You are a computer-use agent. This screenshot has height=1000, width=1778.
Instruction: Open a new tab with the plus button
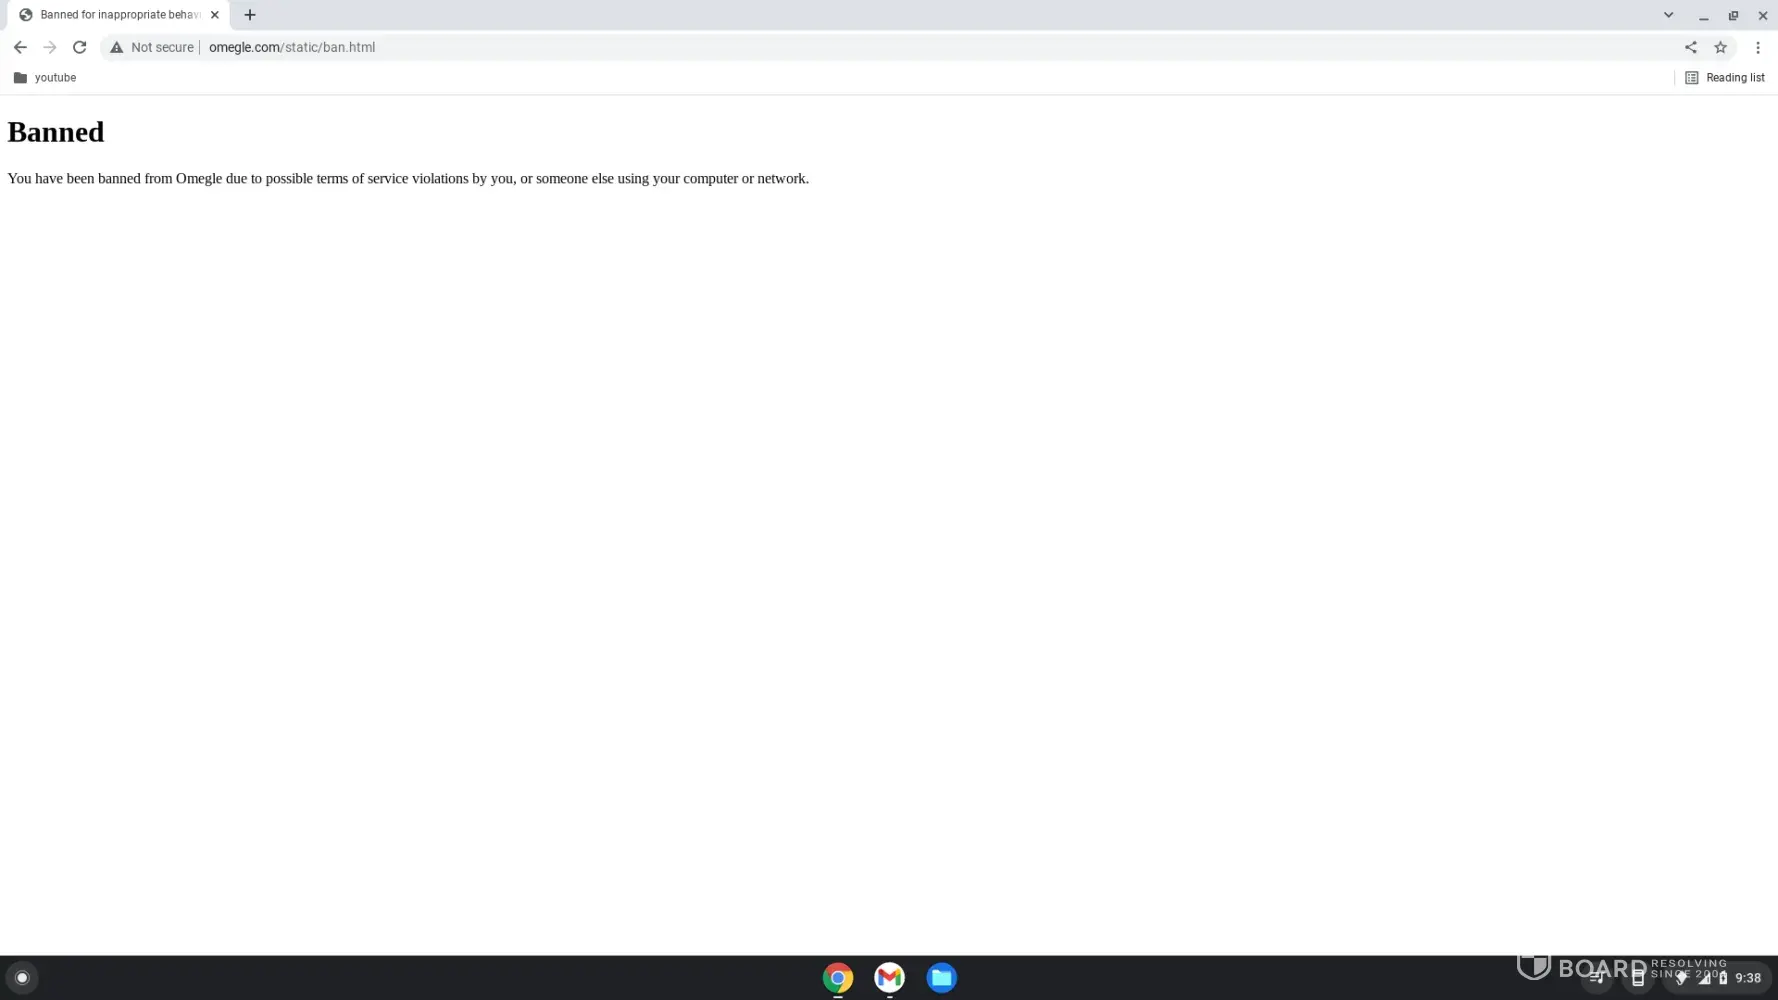[x=250, y=15]
